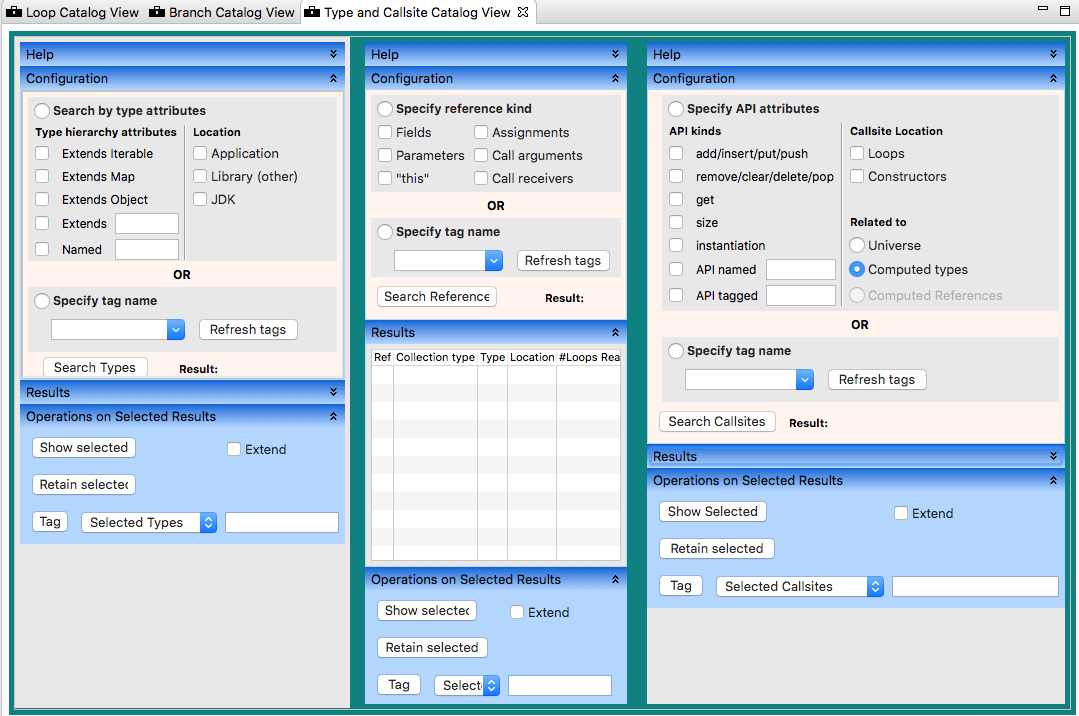The width and height of the screenshot is (1079, 716).
Task: Click the 'Named' type hierarchy text field
Action: 147,249
